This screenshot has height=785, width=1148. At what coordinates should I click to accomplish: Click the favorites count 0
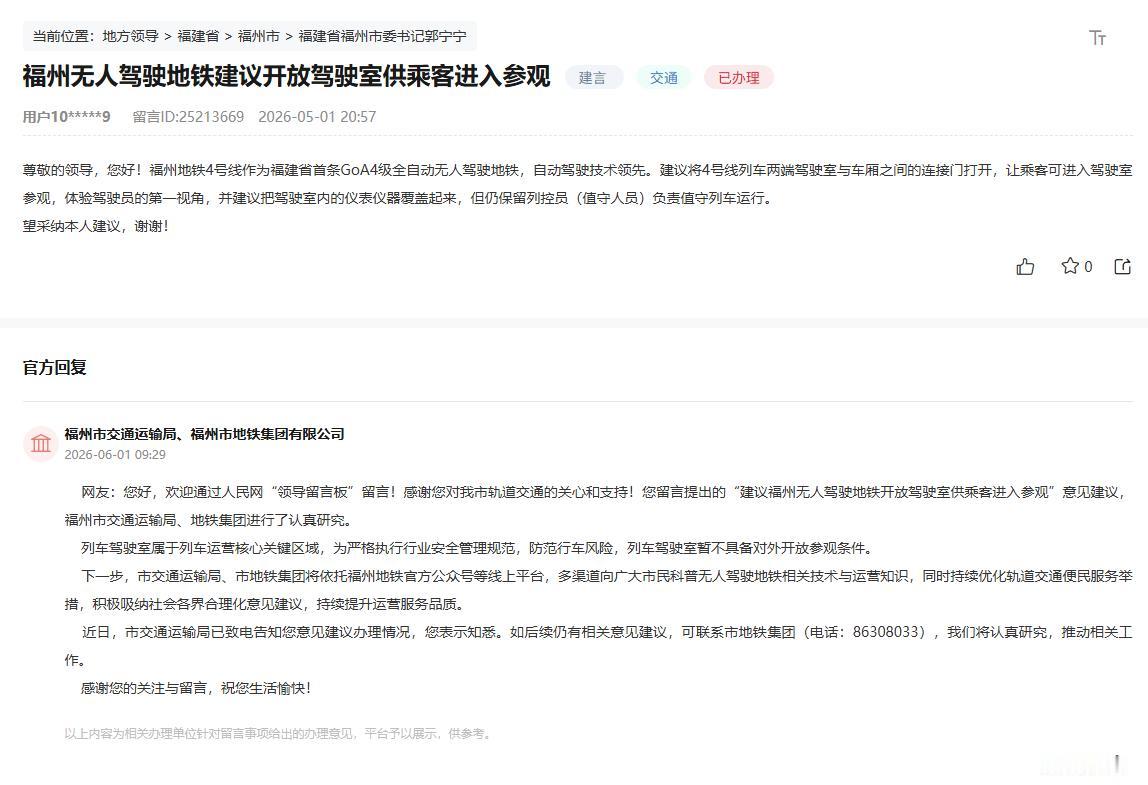point(1088,267)
